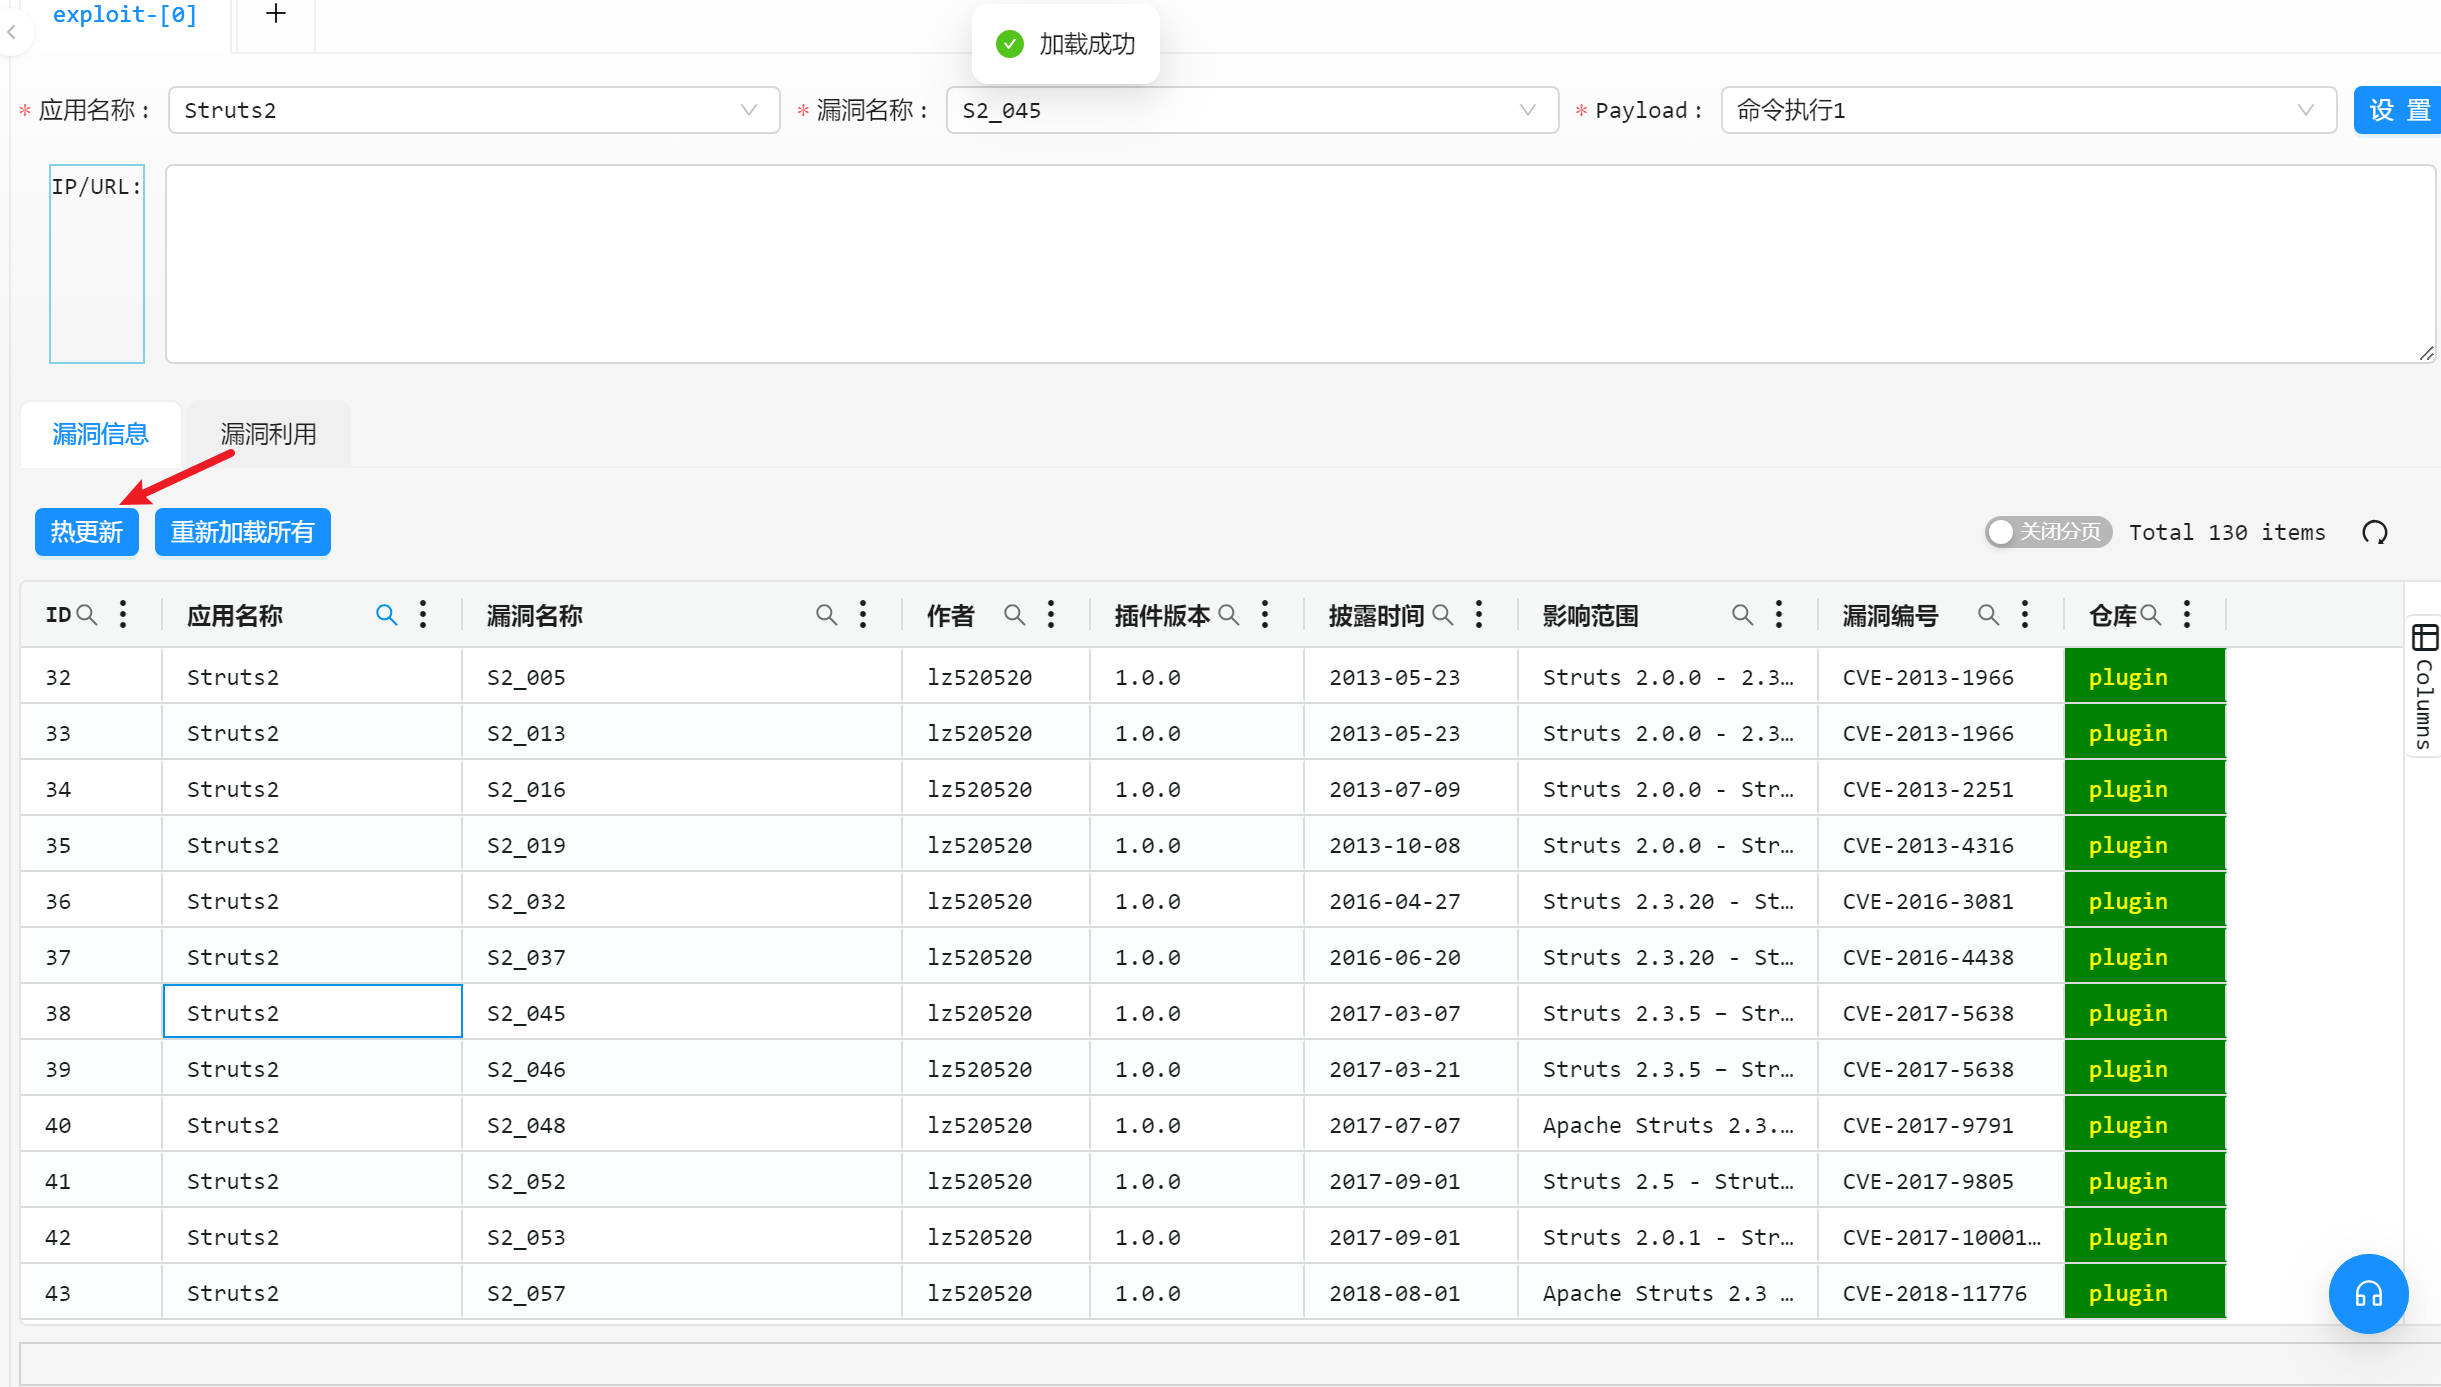Click the plus icon to add new tab
The image size is (2441, 1387).
point(276,14)
